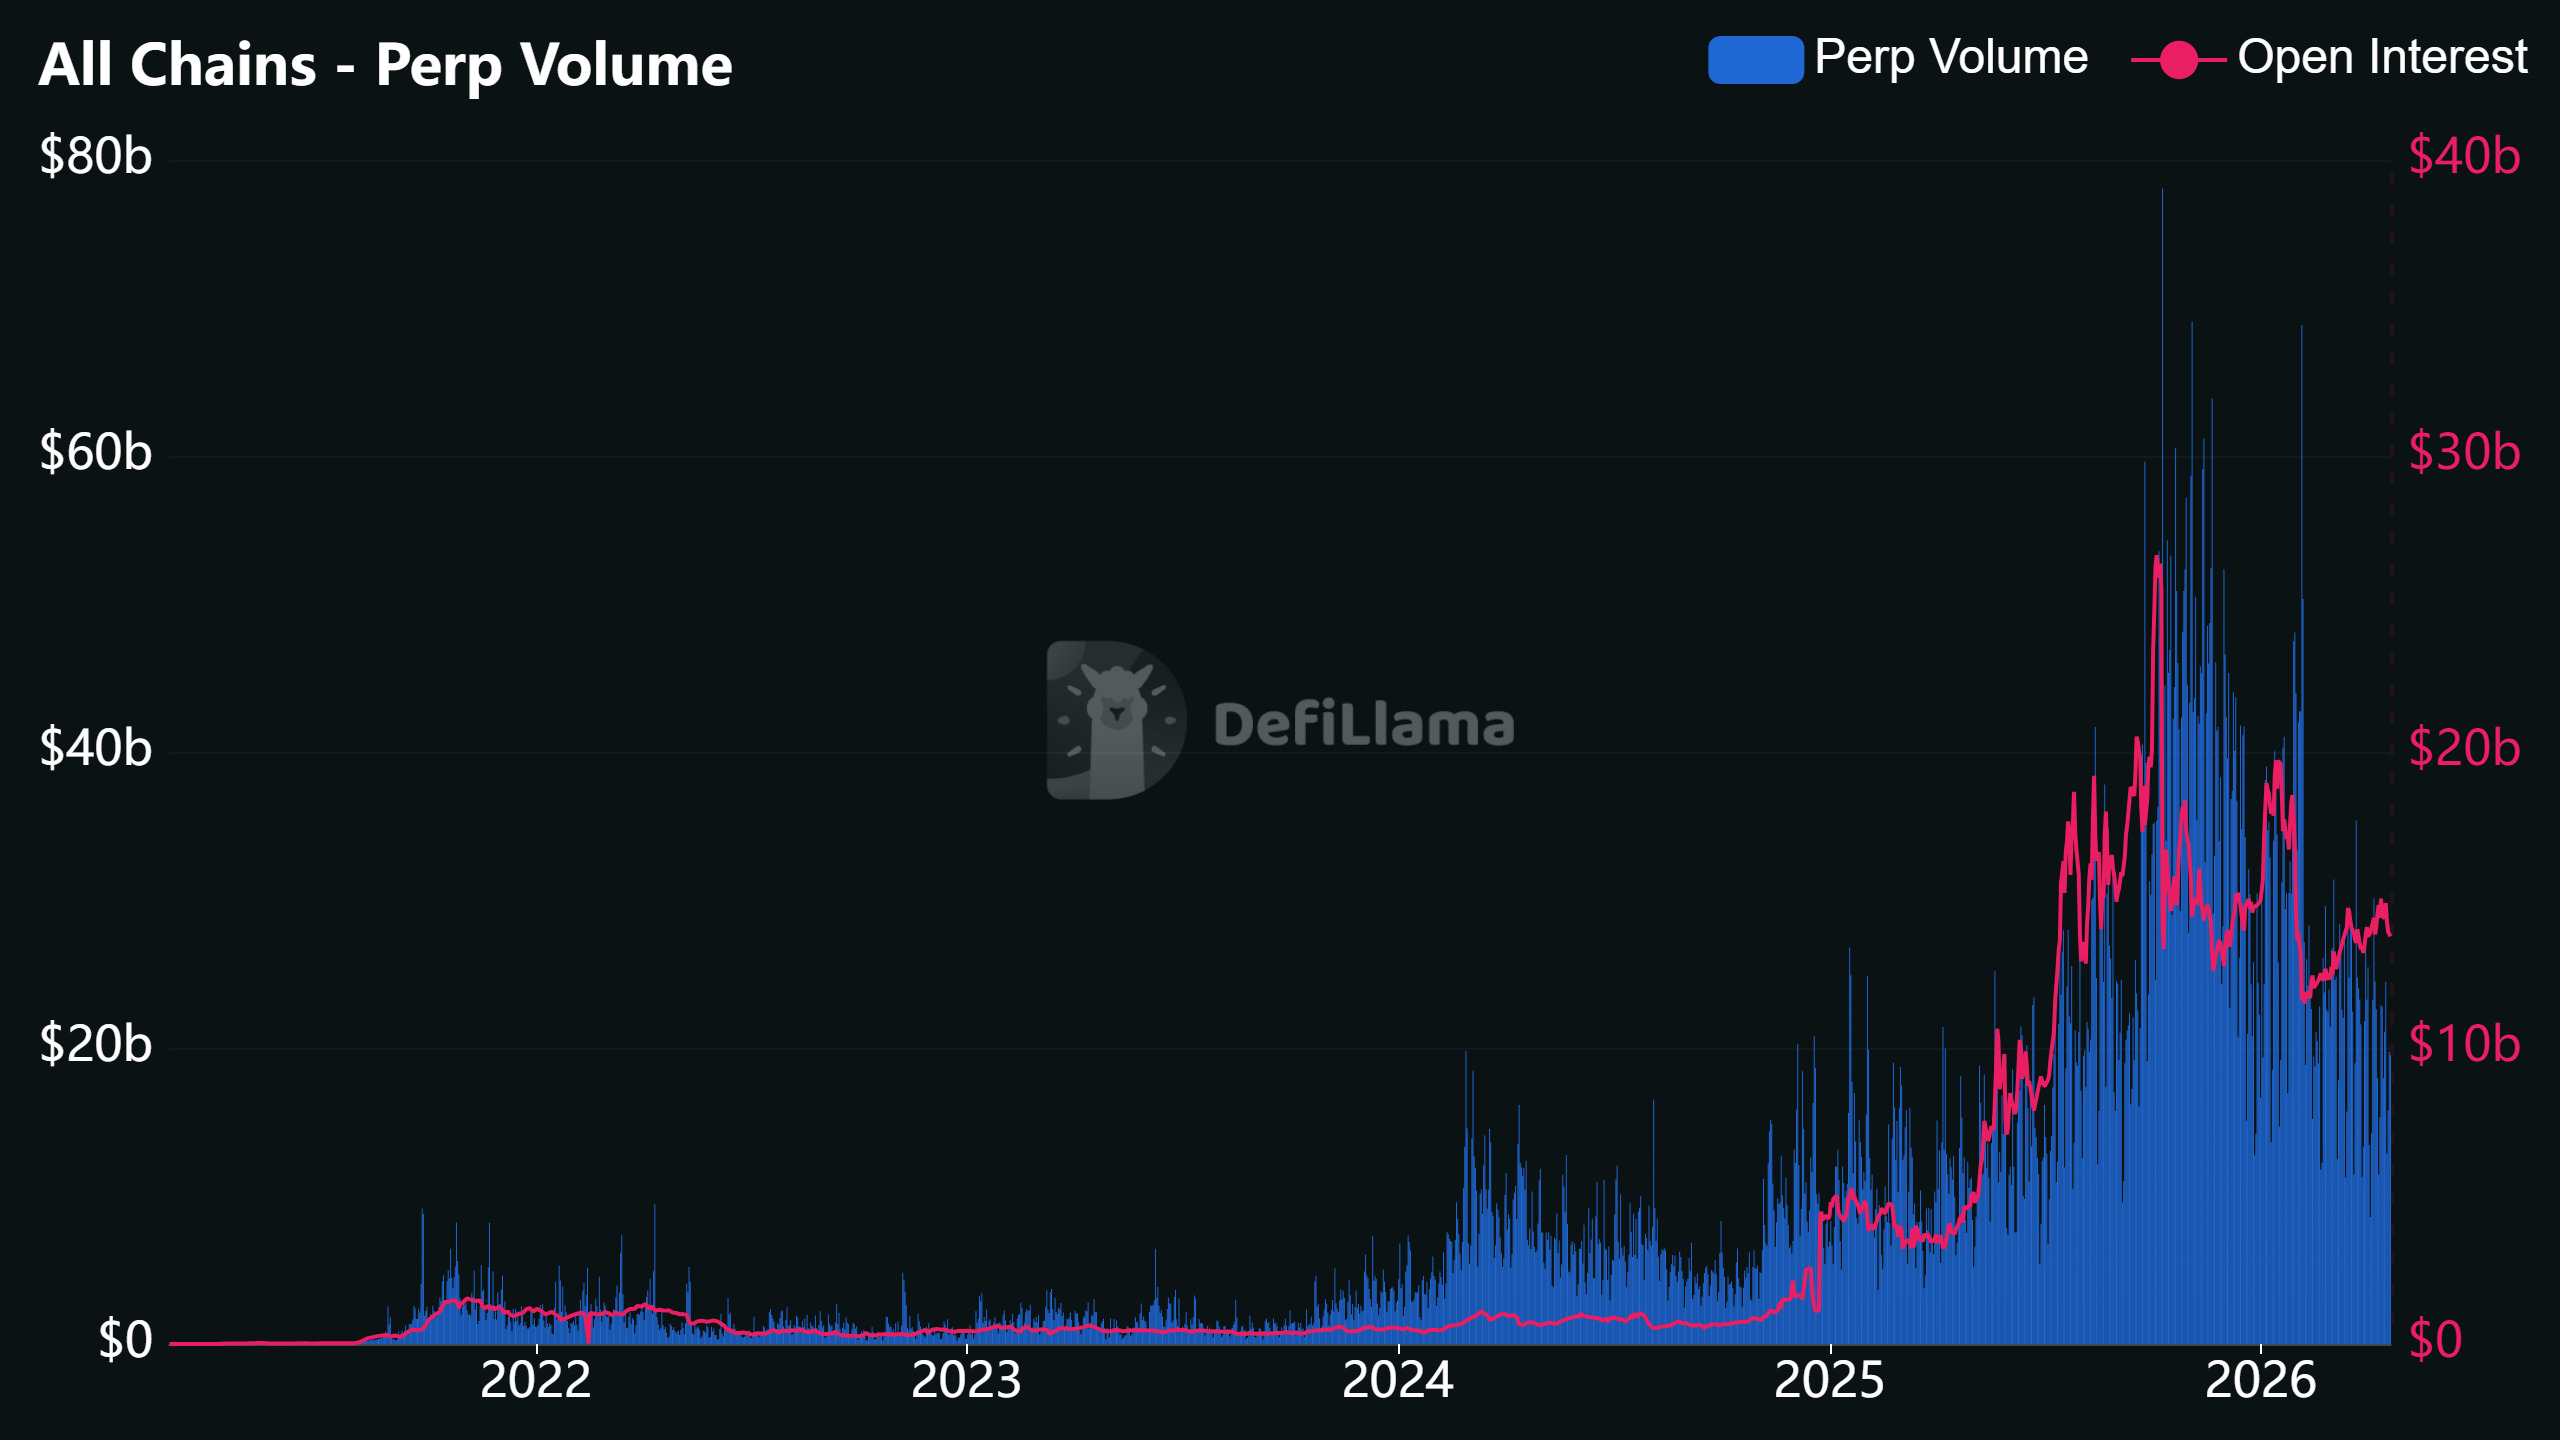2560x1440 pixels.
Task: Click the pink $40b right axis label
Action: [x=2463, y=157]
